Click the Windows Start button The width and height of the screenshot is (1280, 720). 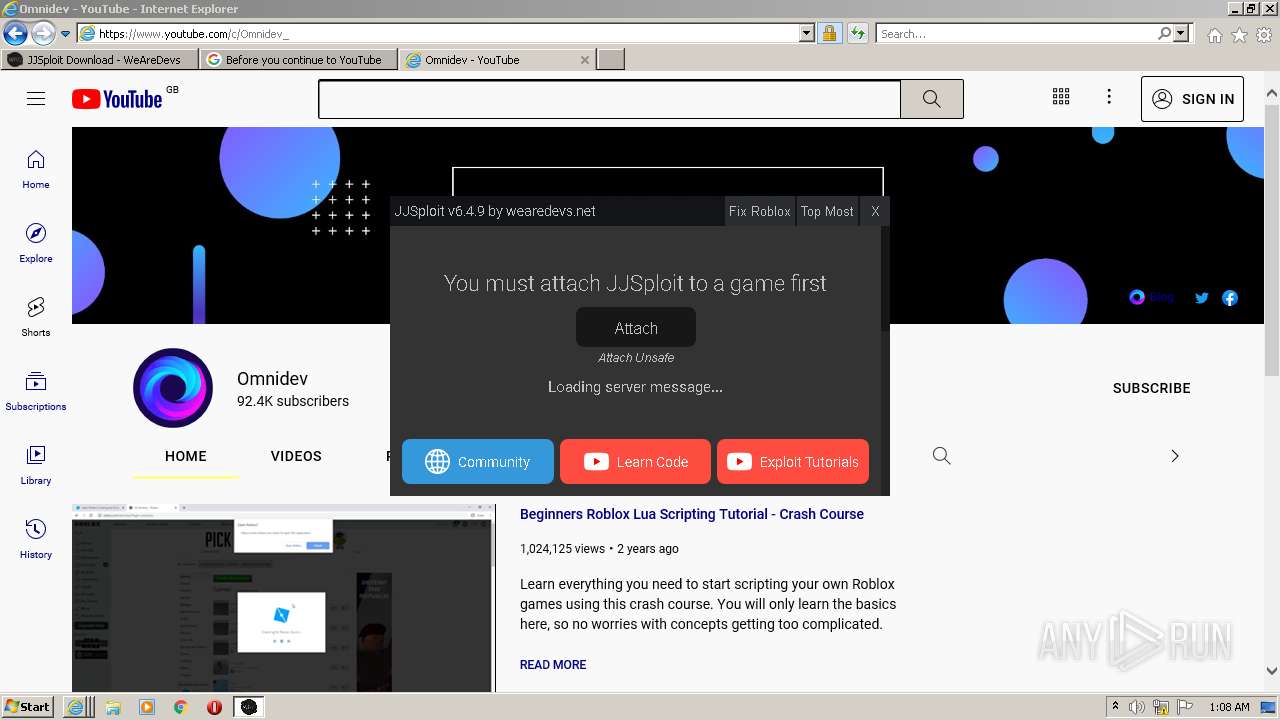coord(27,706)
